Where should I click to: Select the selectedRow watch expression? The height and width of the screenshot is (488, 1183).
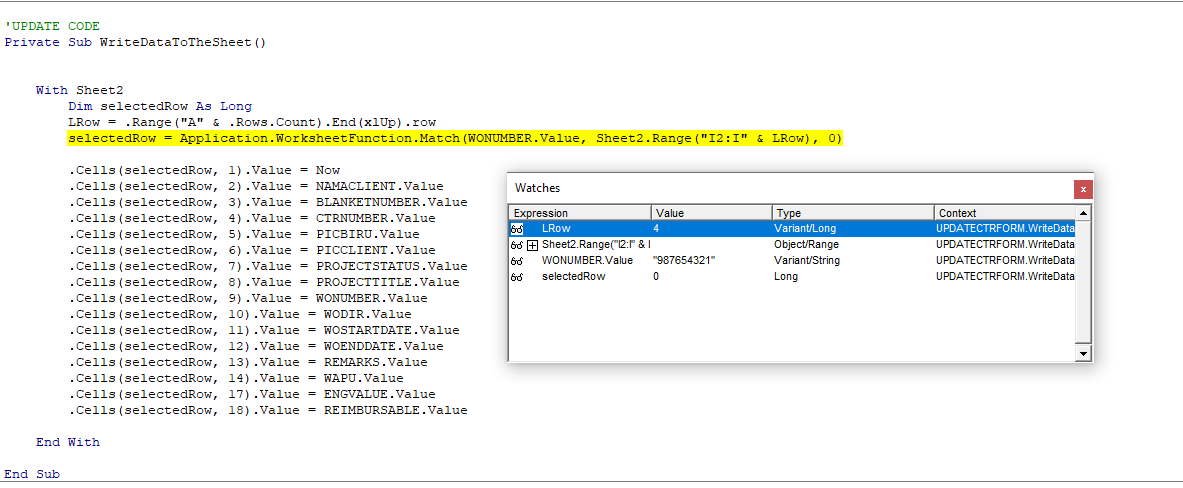(573, 278)
